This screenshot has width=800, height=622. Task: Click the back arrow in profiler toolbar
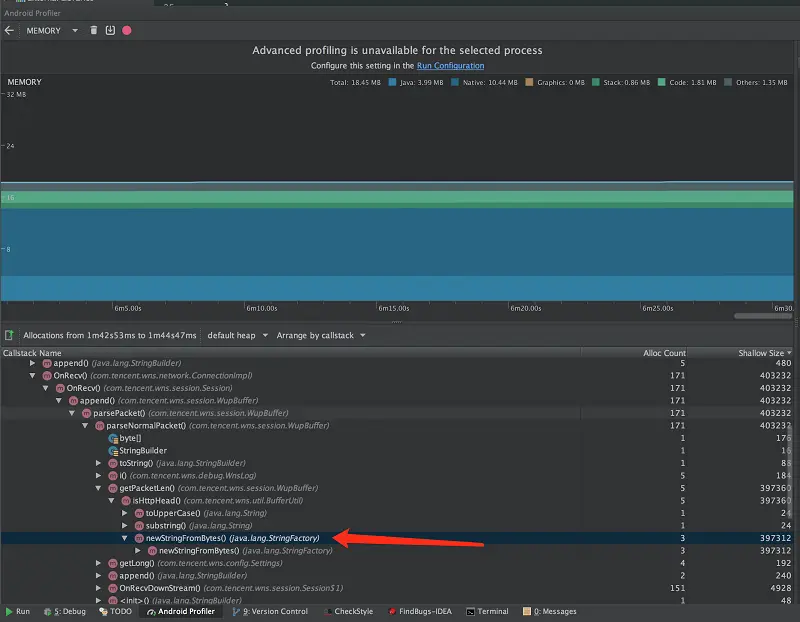[x=9, y=31]
